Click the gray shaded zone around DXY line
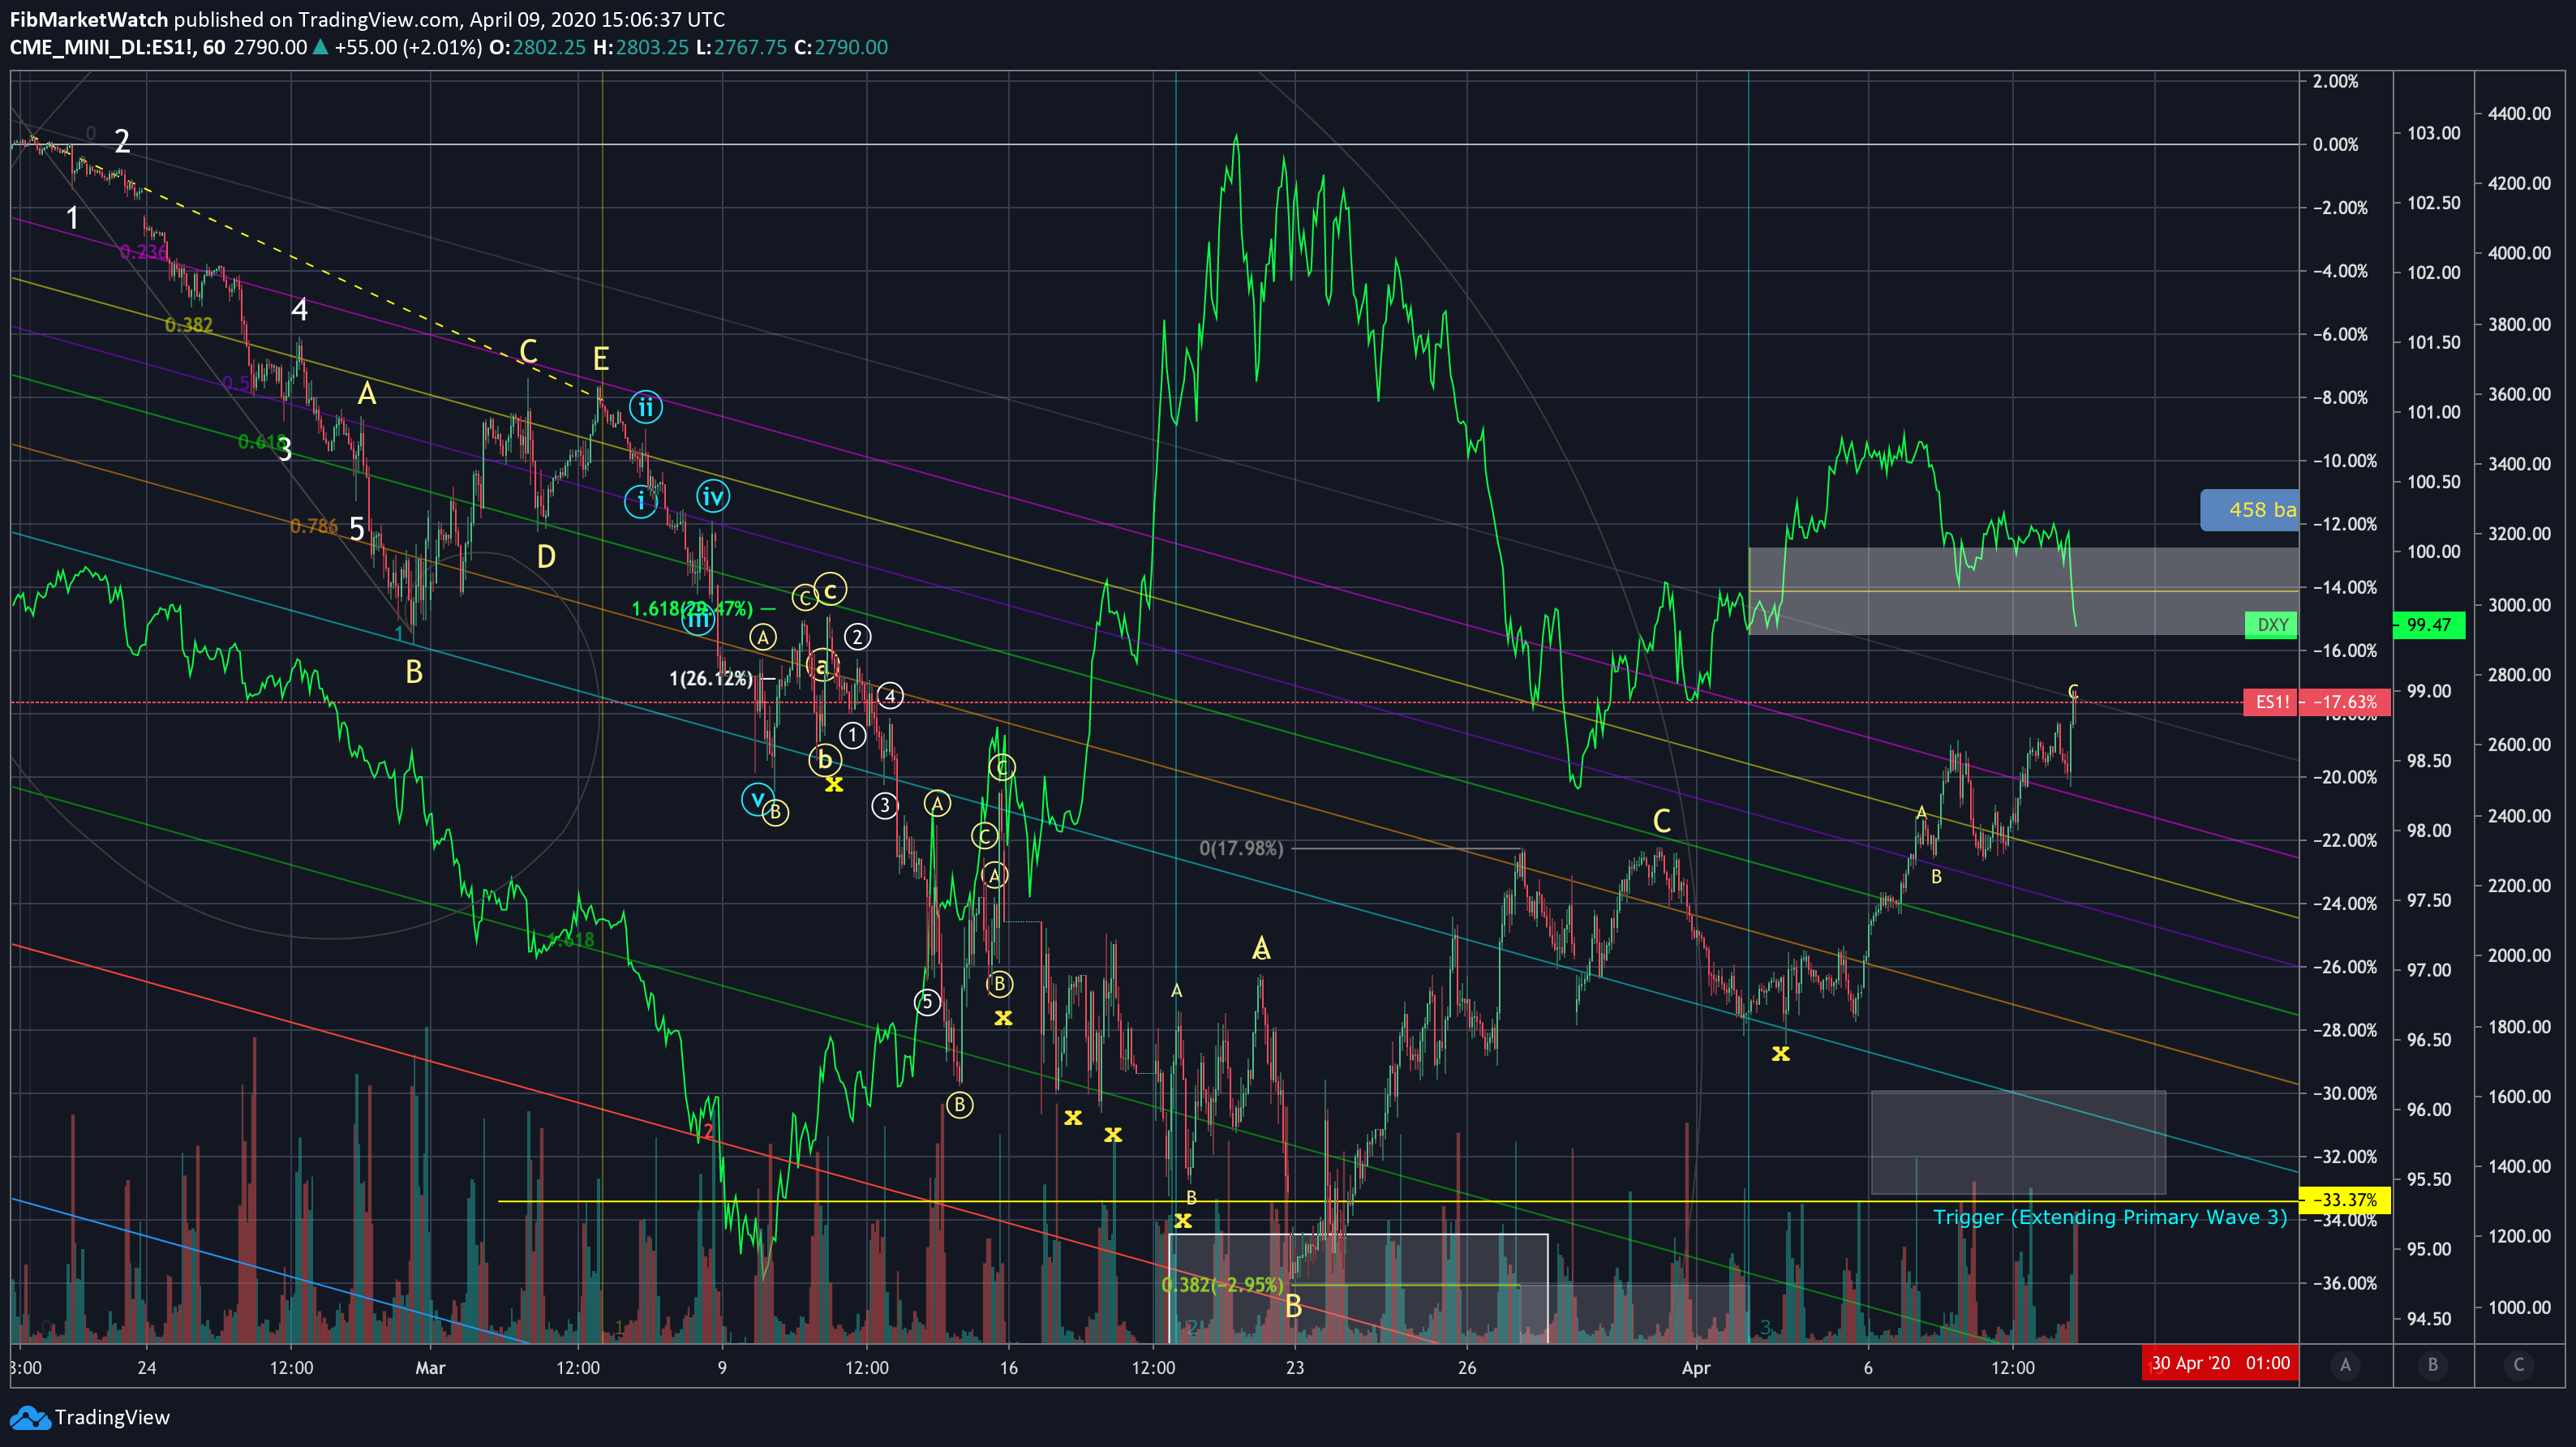Viewport: 2576px width, 1447px height. tap(2023, 591)
